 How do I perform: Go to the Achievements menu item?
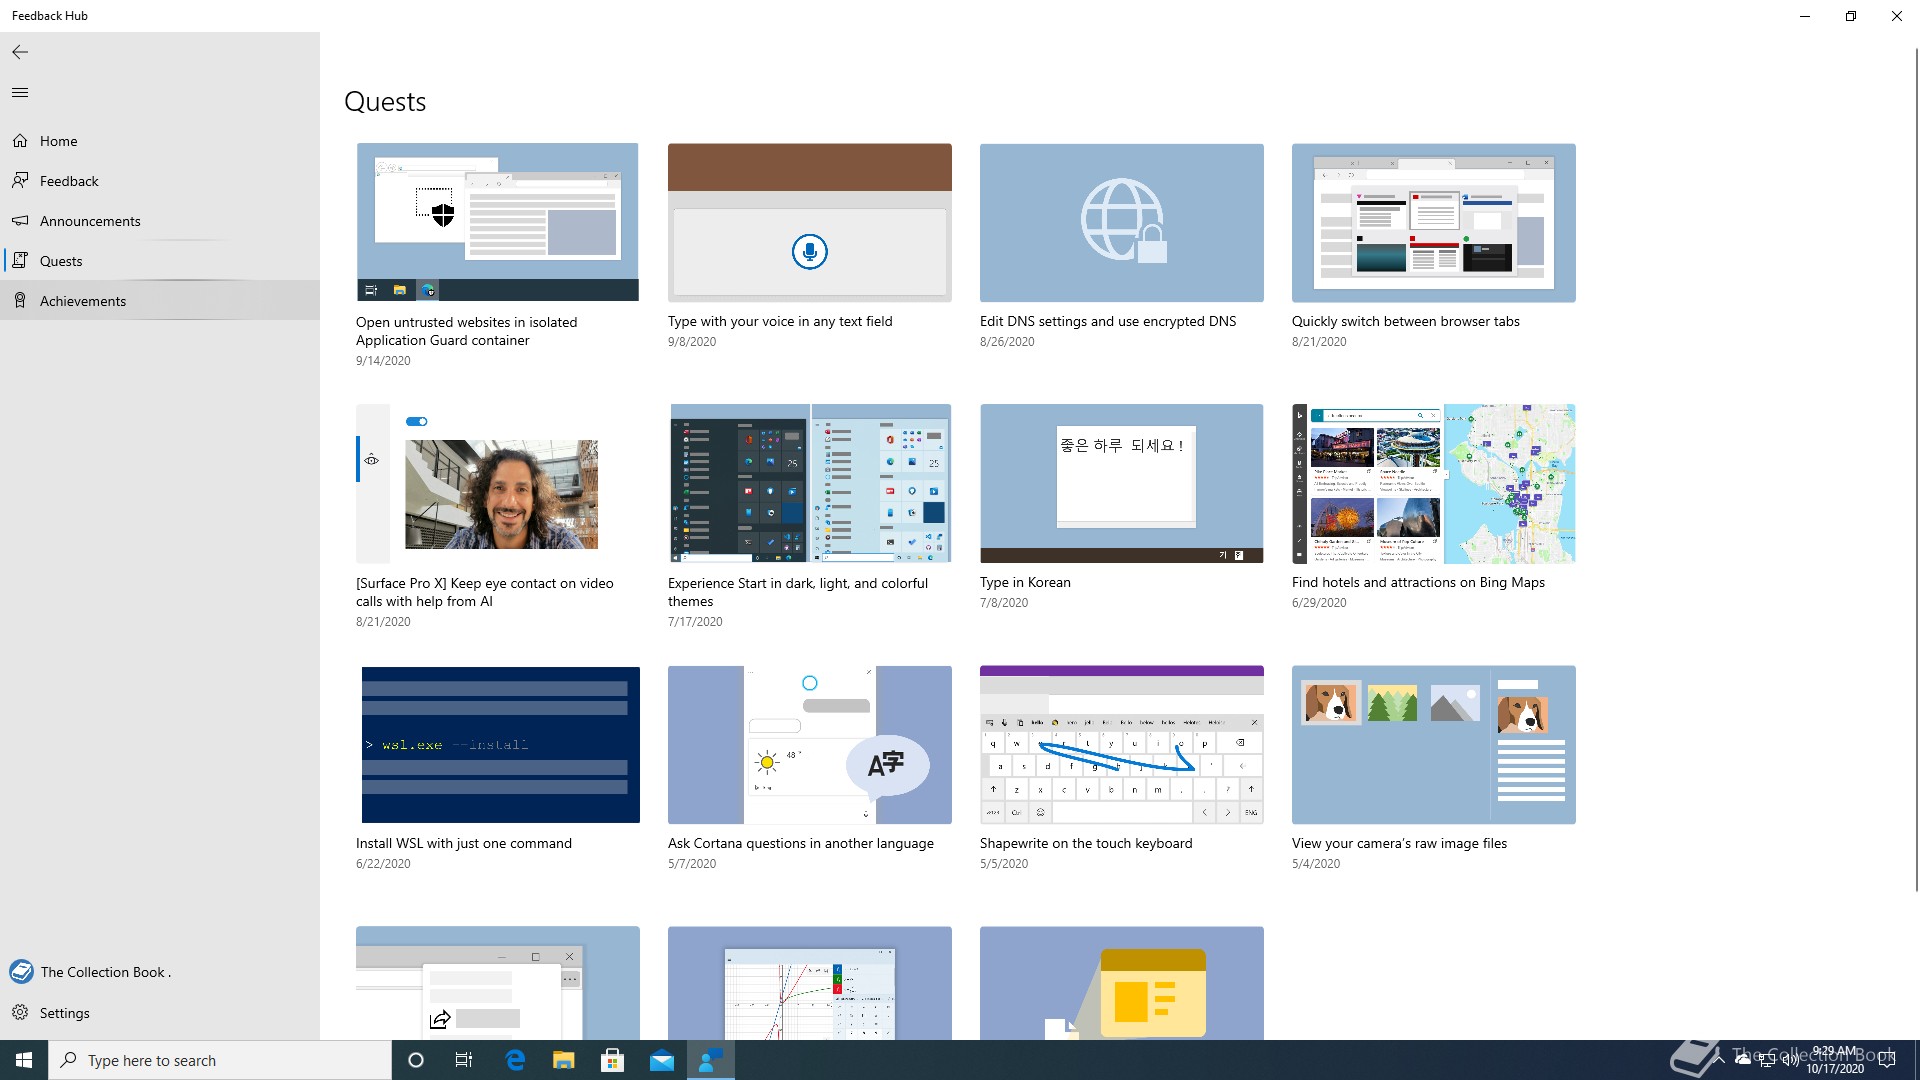[160, 301]
